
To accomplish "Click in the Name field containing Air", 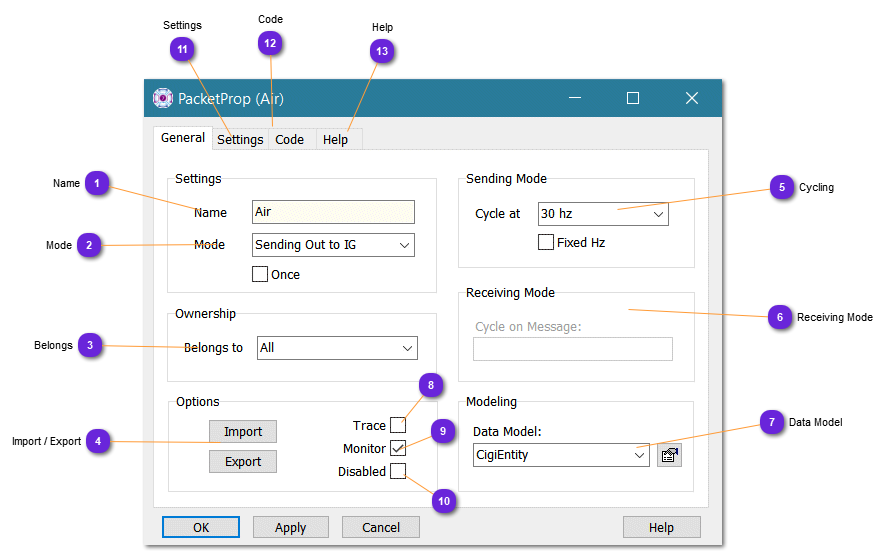I will (333, 212).
